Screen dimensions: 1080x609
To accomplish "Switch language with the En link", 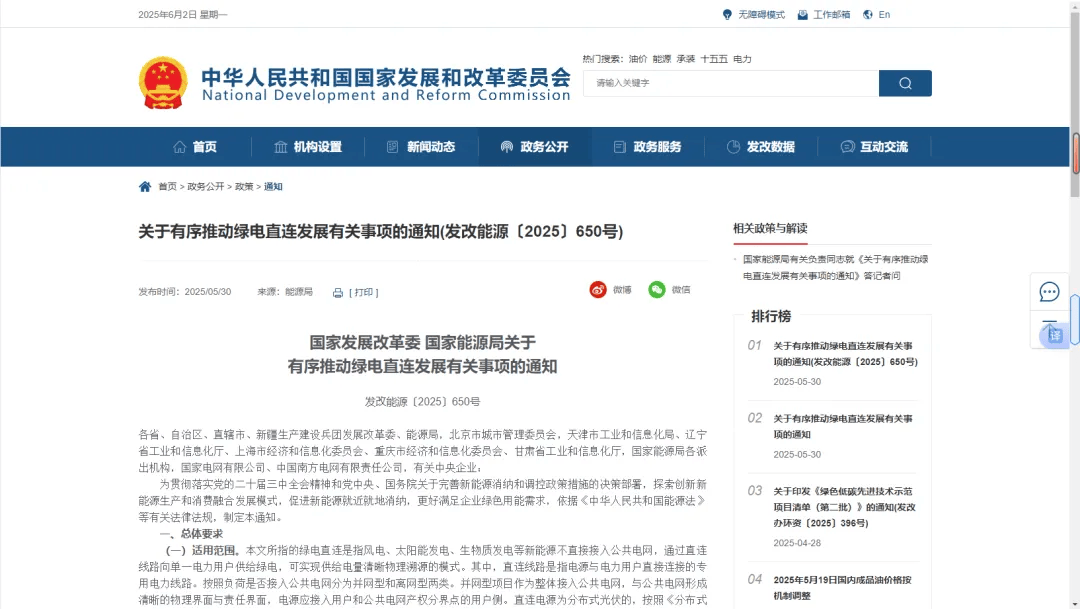I will 884,14.
